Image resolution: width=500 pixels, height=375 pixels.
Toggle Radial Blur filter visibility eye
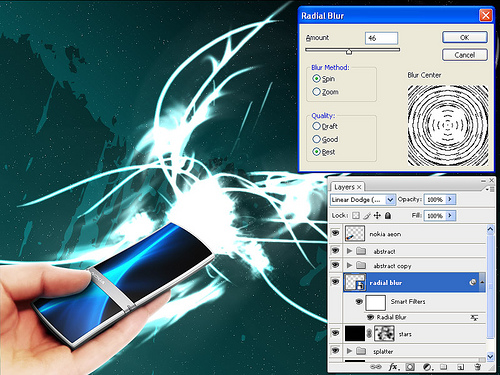(x=370, y=317)
